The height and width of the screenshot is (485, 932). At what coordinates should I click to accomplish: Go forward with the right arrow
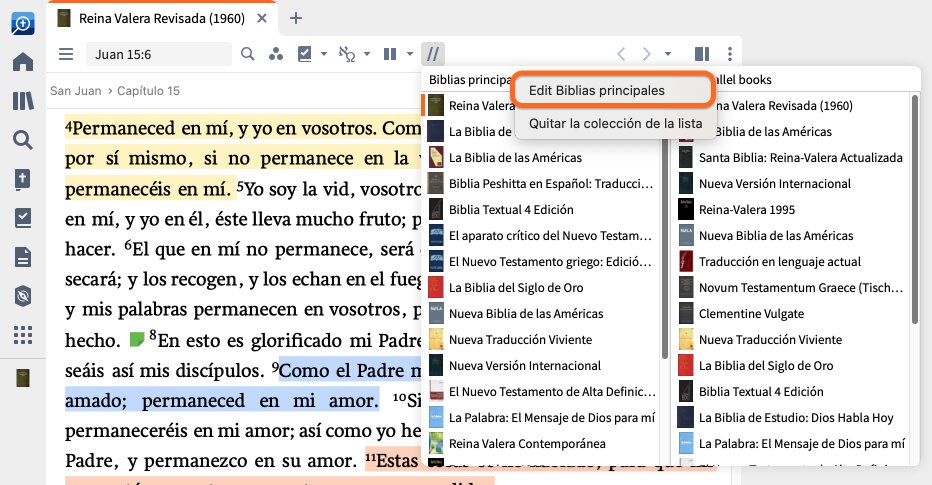click(647, 54)
